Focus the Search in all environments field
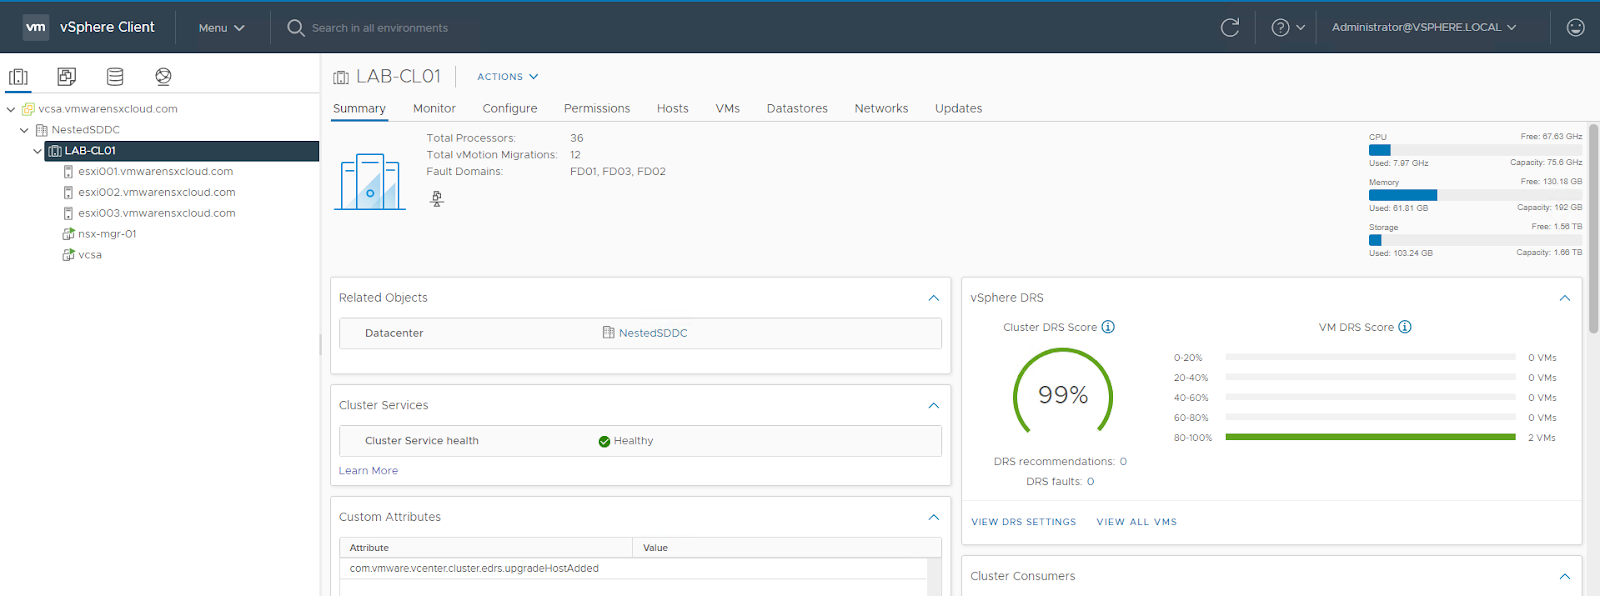This screenshot has width=1600, height=596. coord(380,28)
